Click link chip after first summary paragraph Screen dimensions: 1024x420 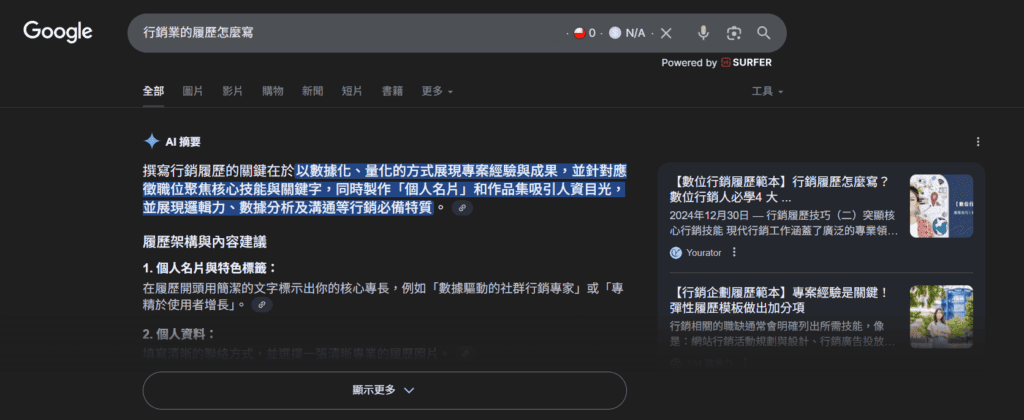[x=462, y=208]
